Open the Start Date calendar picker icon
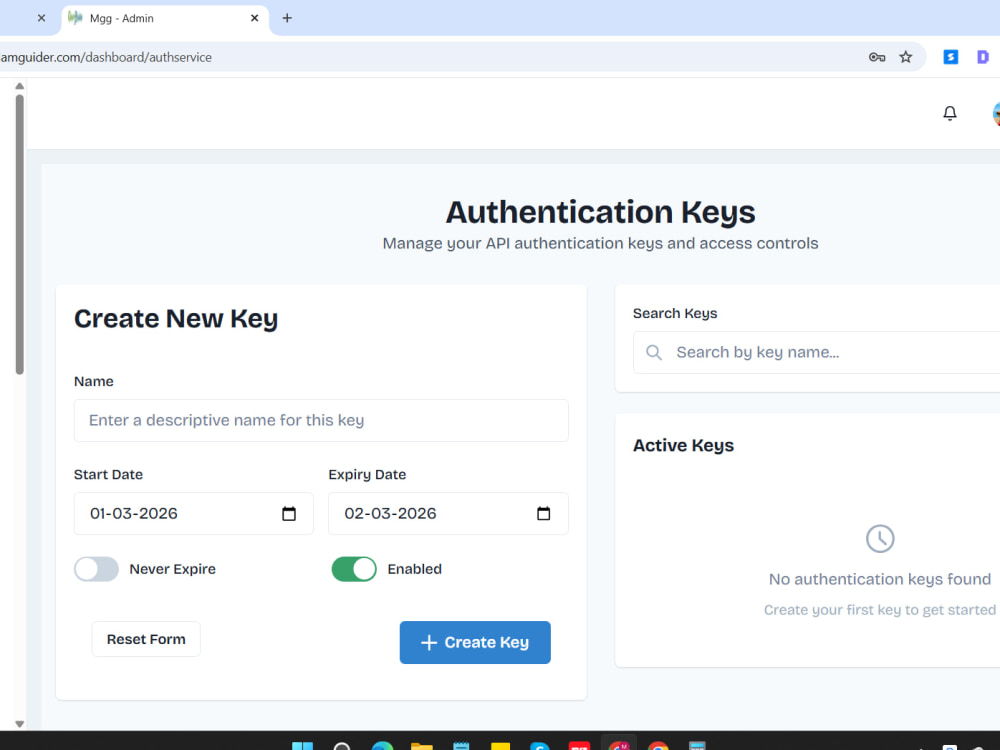Image resolution: width=1000 pixels, height=750 pixels. click(x=289, y=513)
